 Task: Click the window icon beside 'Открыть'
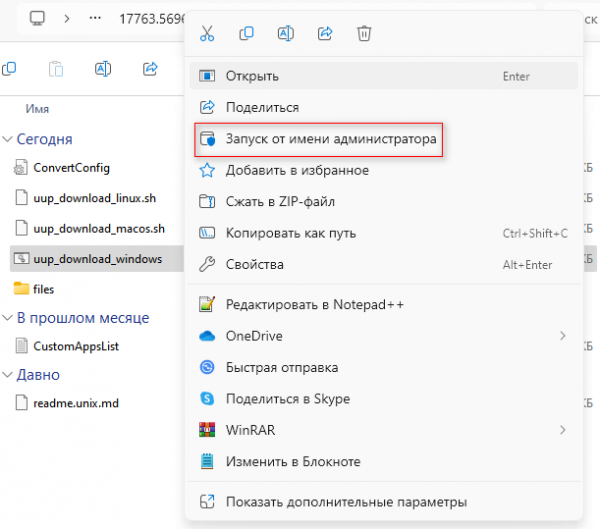pyautogui.click(x=207, y=76)
